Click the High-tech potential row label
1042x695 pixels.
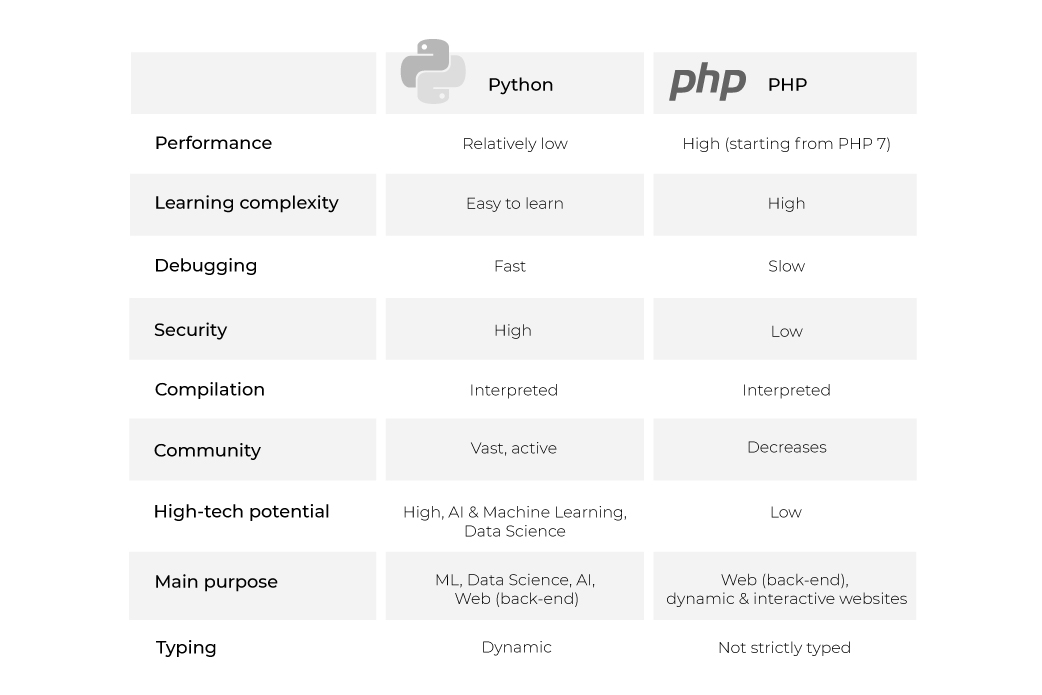tap(241, 512)
